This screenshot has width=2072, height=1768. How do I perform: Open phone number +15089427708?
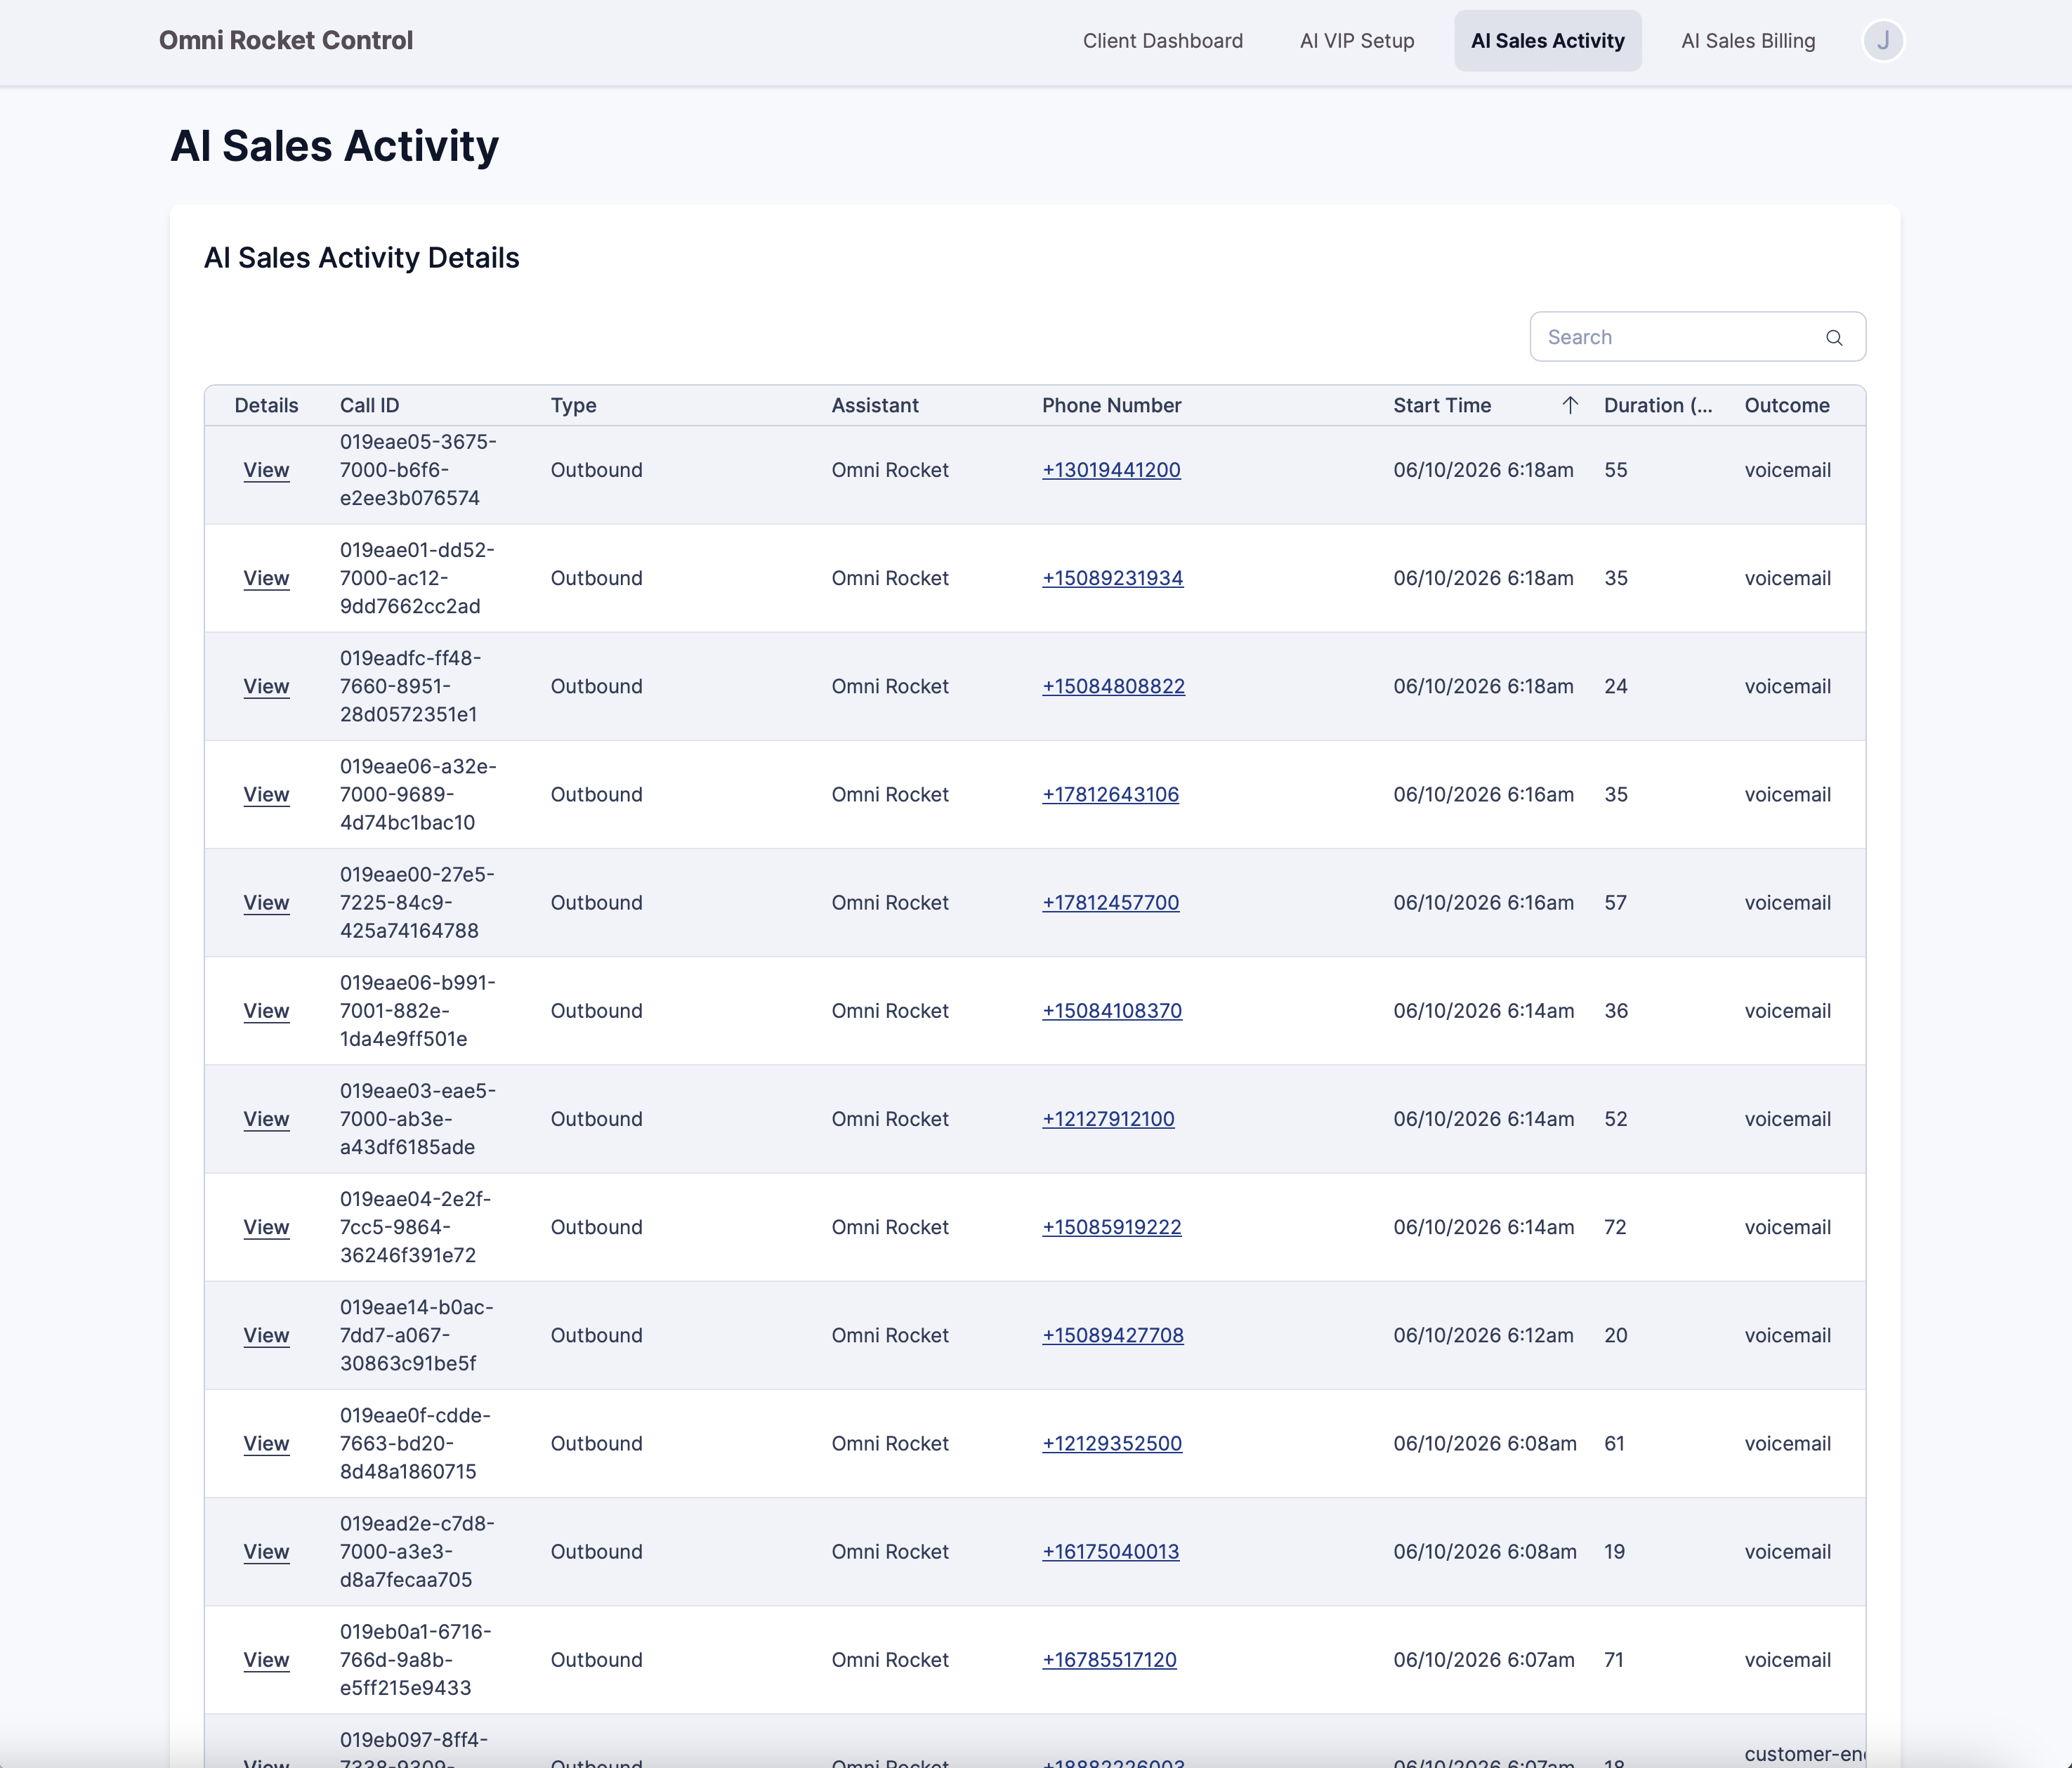(x=1113, y=1335)
